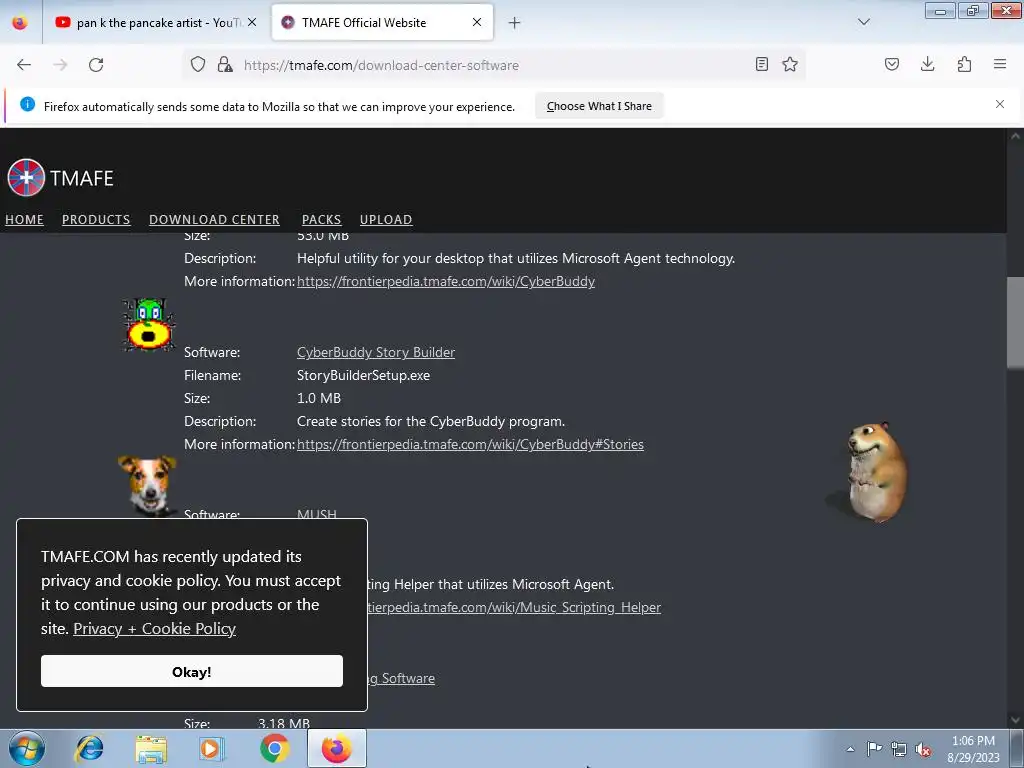
Task: Open the clock showing 1:06 PM
Action: pos(973,749)
